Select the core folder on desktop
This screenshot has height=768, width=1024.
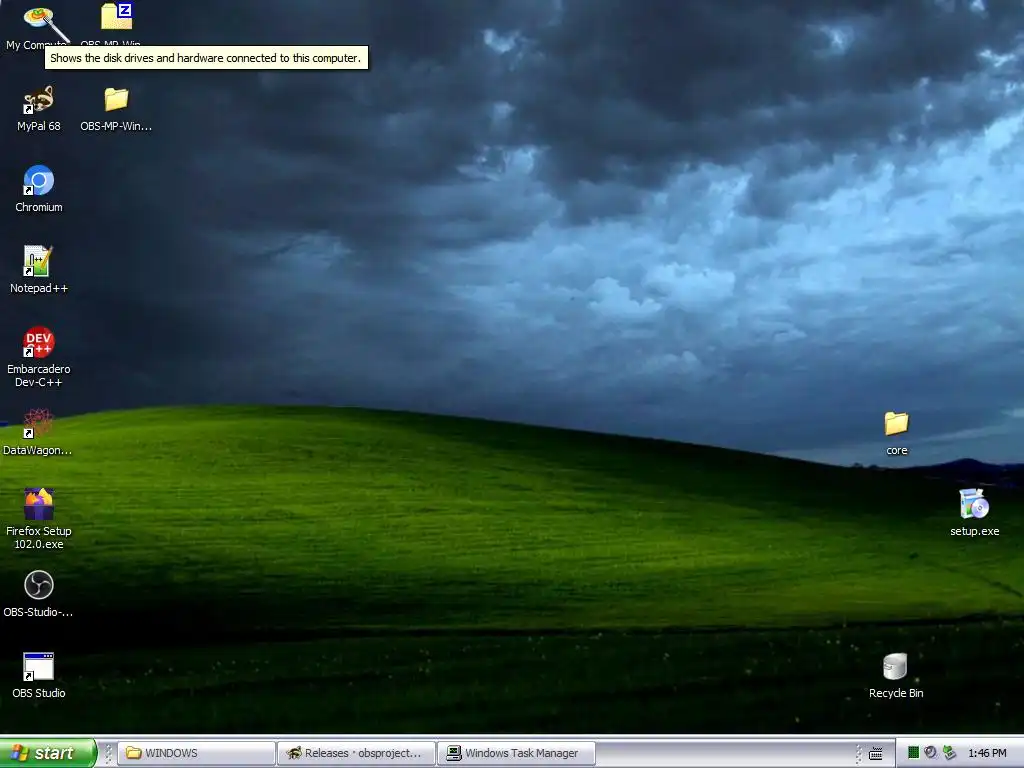coord(897,423)
